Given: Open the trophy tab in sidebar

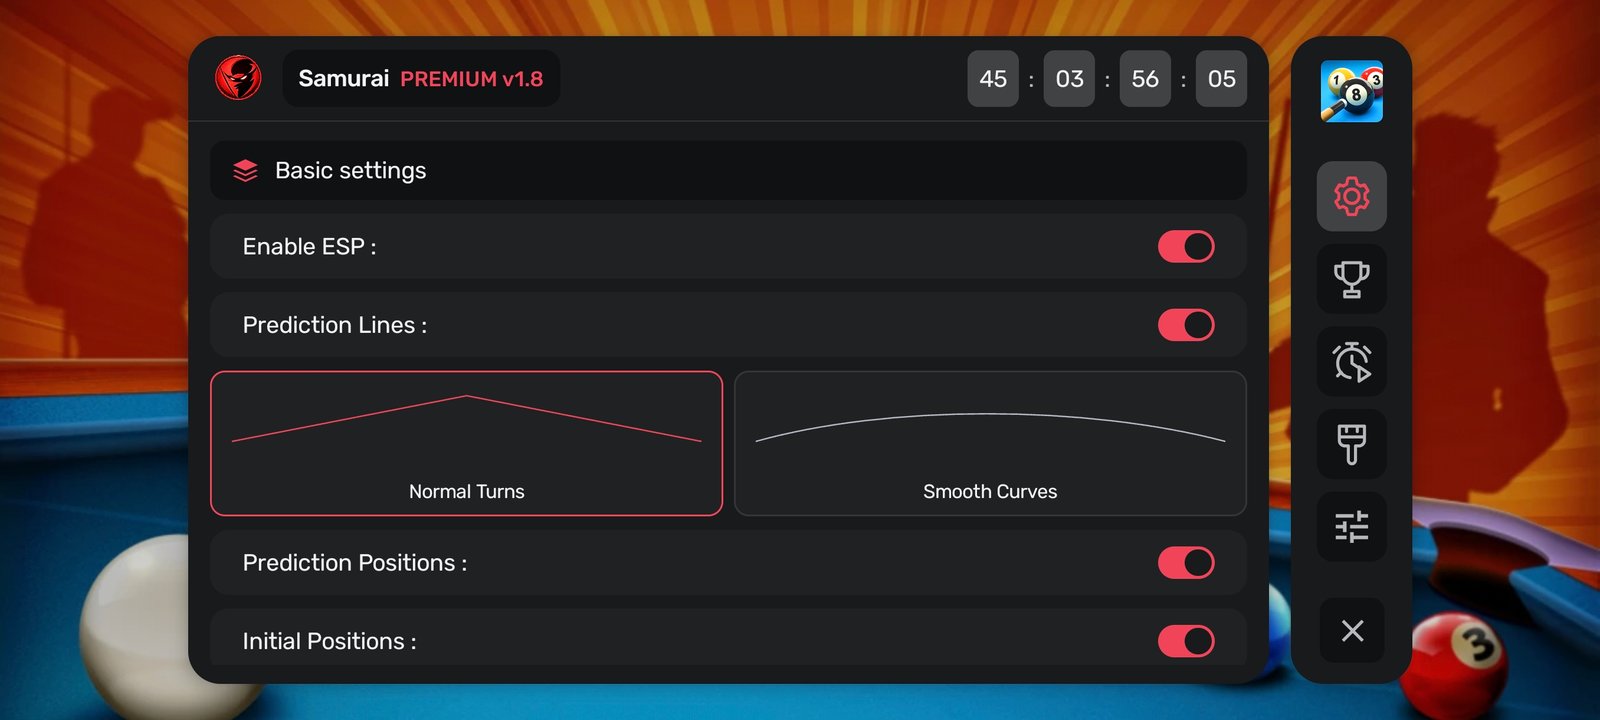Looking at the screenshot, I should click(1352, 279).
